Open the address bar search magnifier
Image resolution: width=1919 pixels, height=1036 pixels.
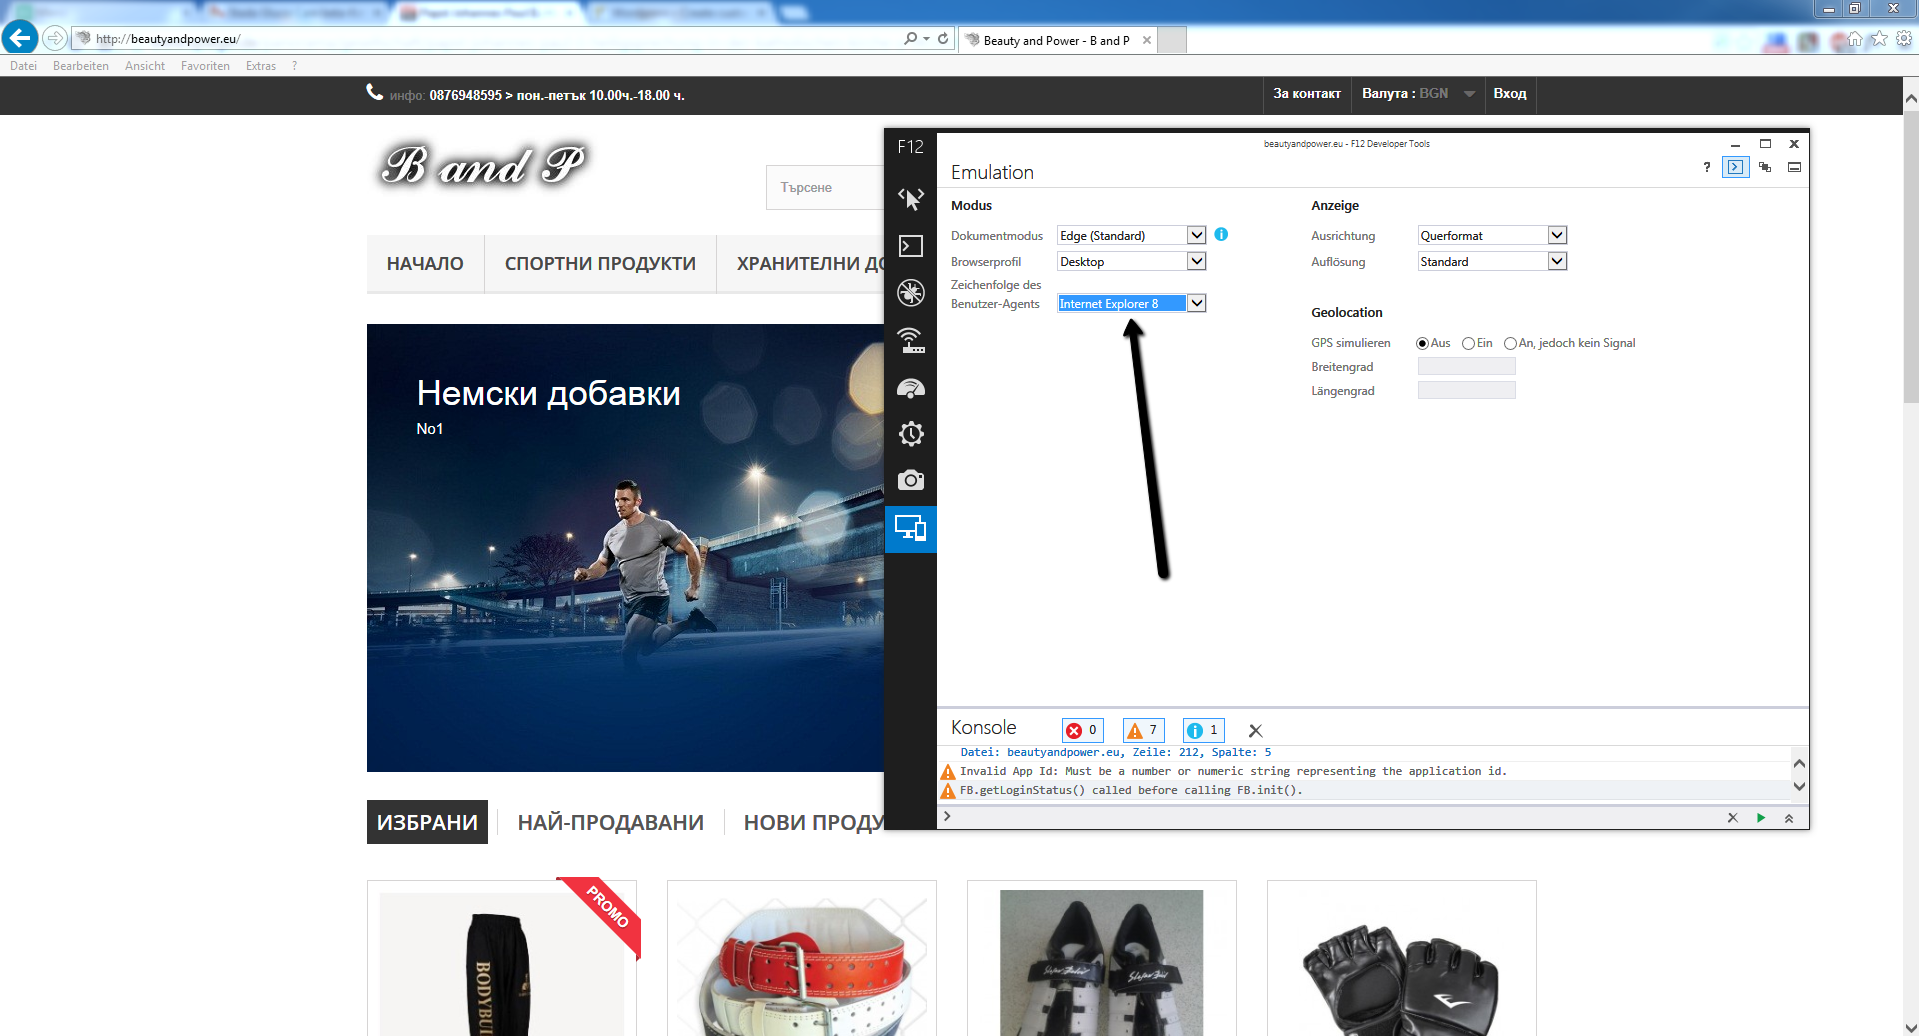[910, 39]
